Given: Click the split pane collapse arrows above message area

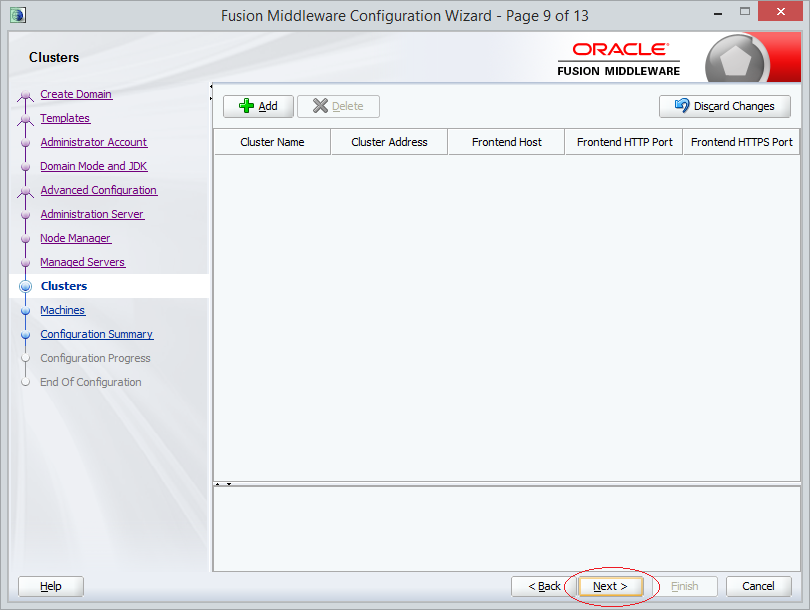Looking at the screenshot, I should click(223, 484).
